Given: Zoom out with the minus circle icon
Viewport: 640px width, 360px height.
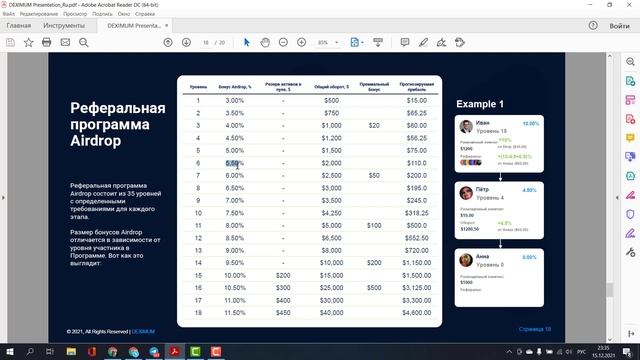Looking at the screenshot, I should (x=283, y=42).
